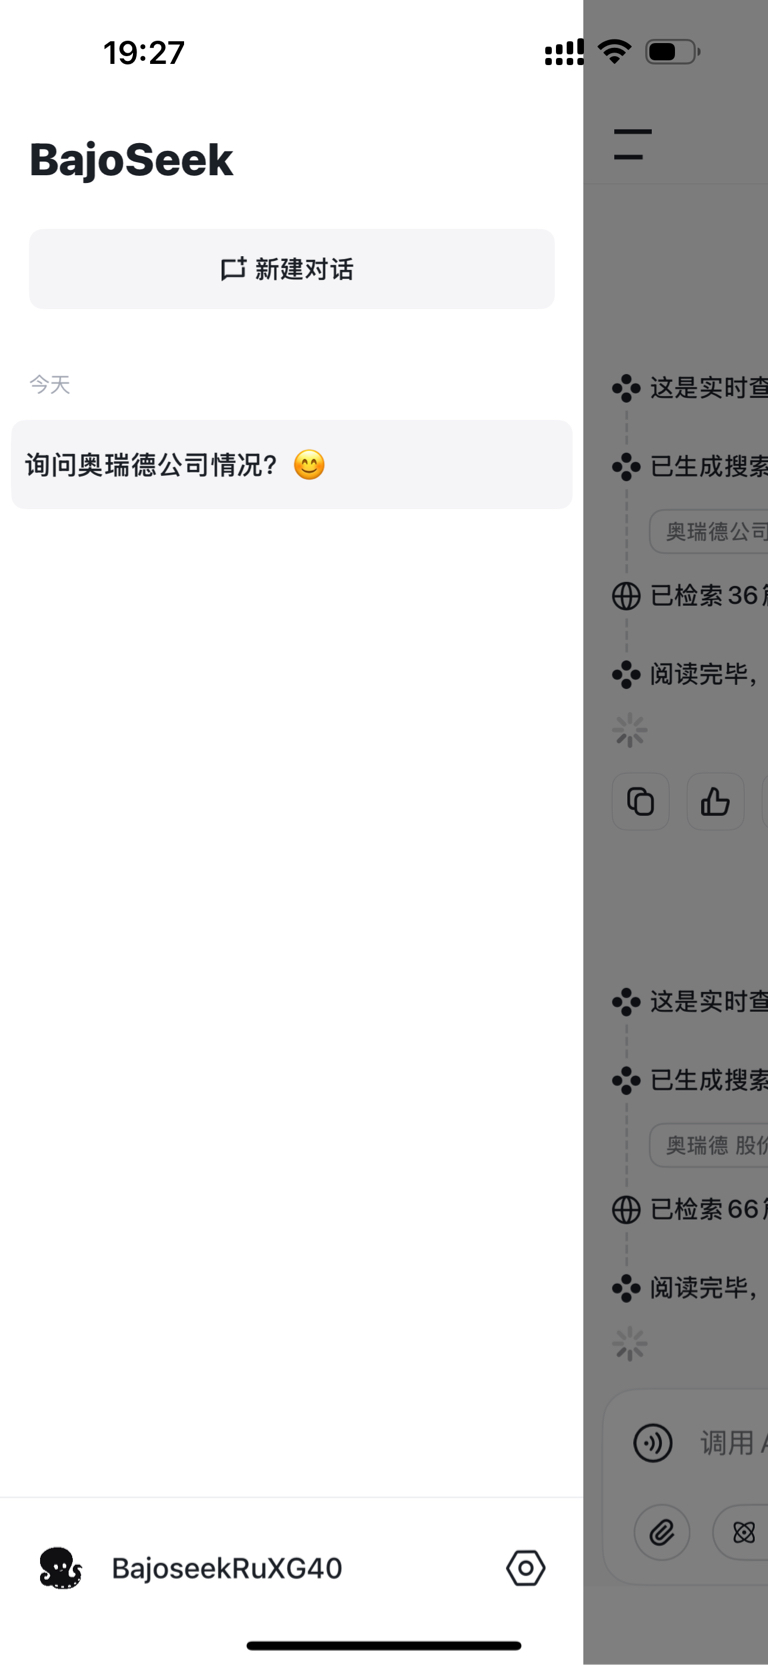Select the 奥瑞德公司 search keyword chip
The image size is (768, 1665).
click(x=709, y=532)
